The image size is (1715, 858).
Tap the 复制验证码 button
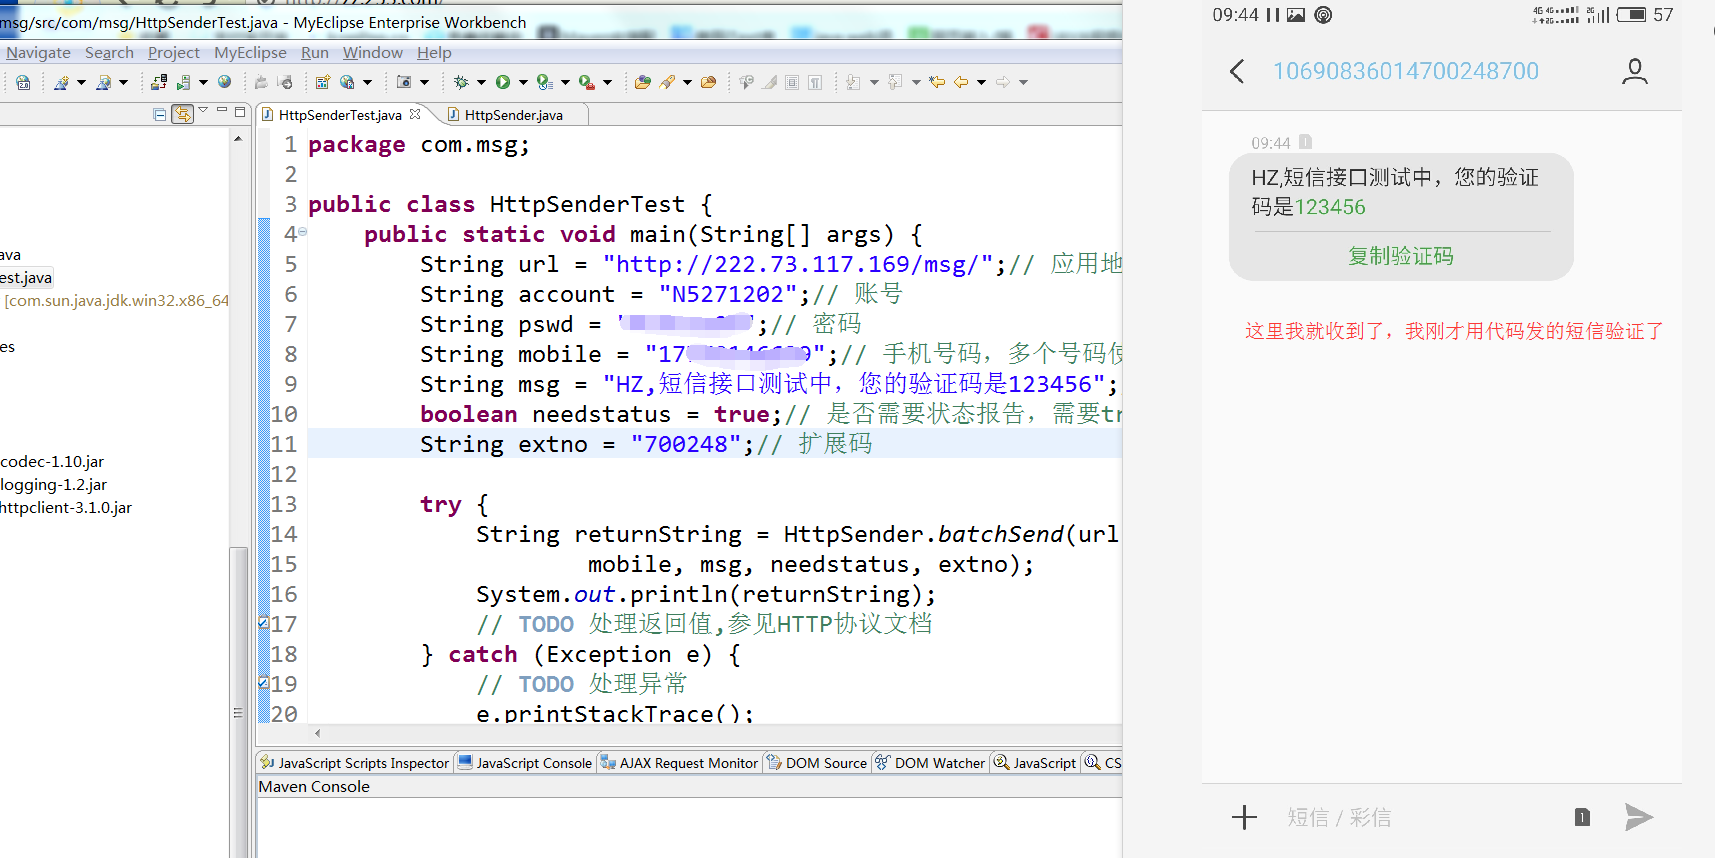coord(1400,256)
